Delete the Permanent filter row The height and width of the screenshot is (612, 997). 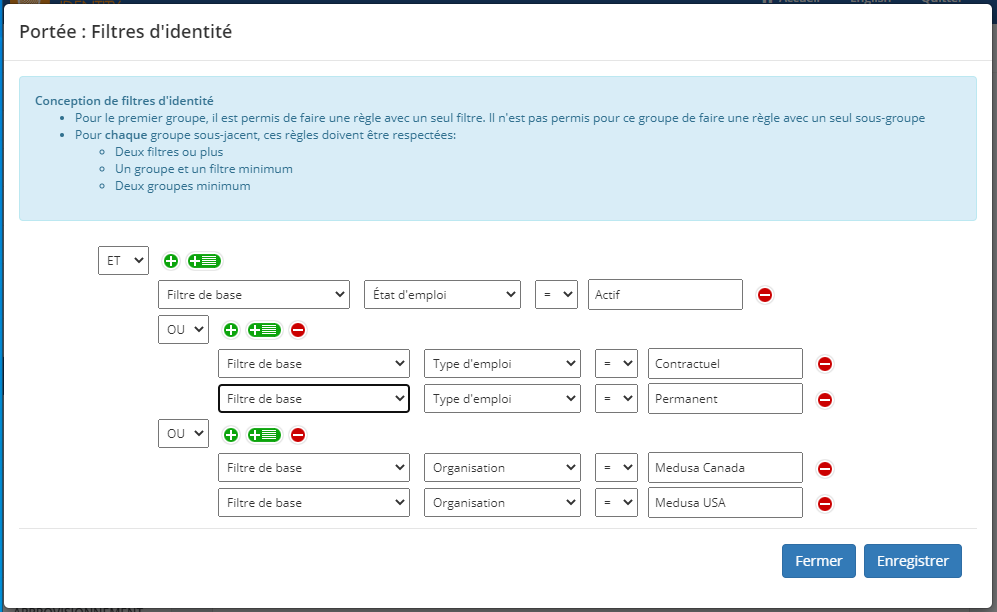point(825,400)
